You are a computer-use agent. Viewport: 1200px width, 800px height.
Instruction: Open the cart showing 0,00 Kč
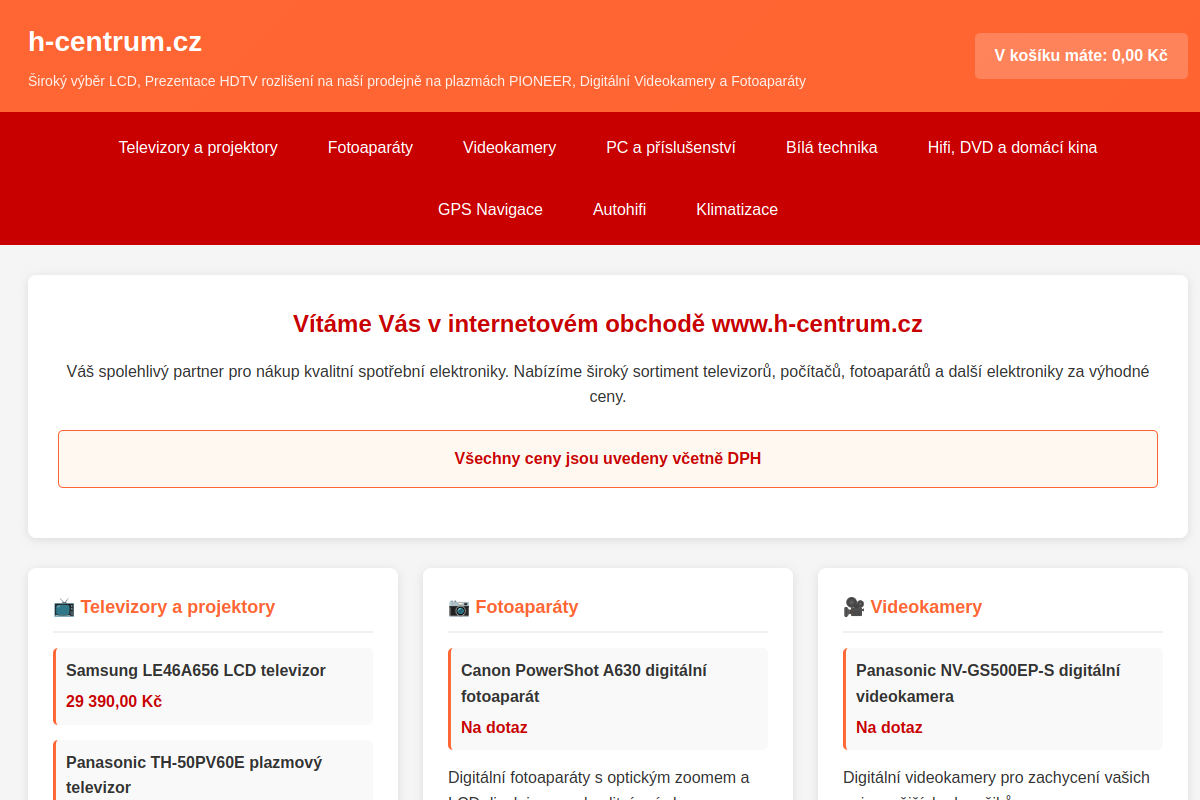(1081, 55)
